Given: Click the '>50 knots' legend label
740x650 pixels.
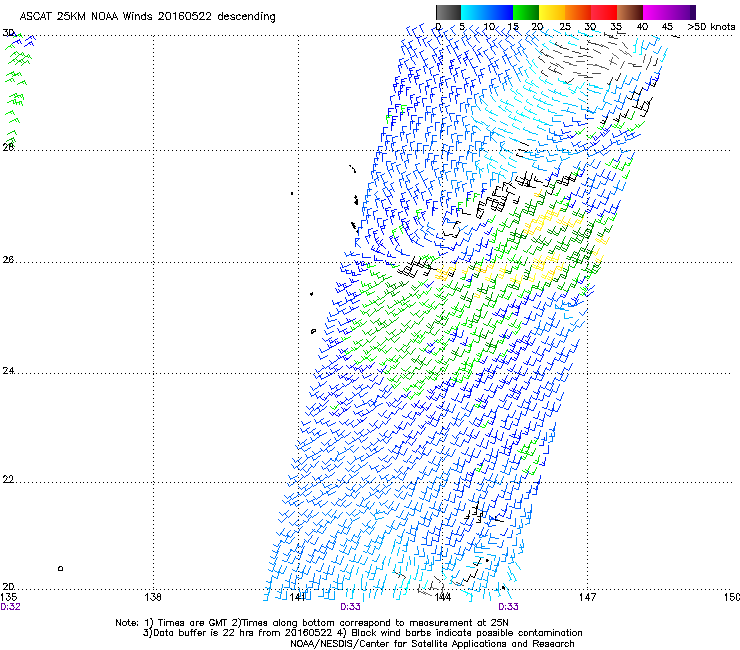Looking at the screenshot, I should 711,27.
